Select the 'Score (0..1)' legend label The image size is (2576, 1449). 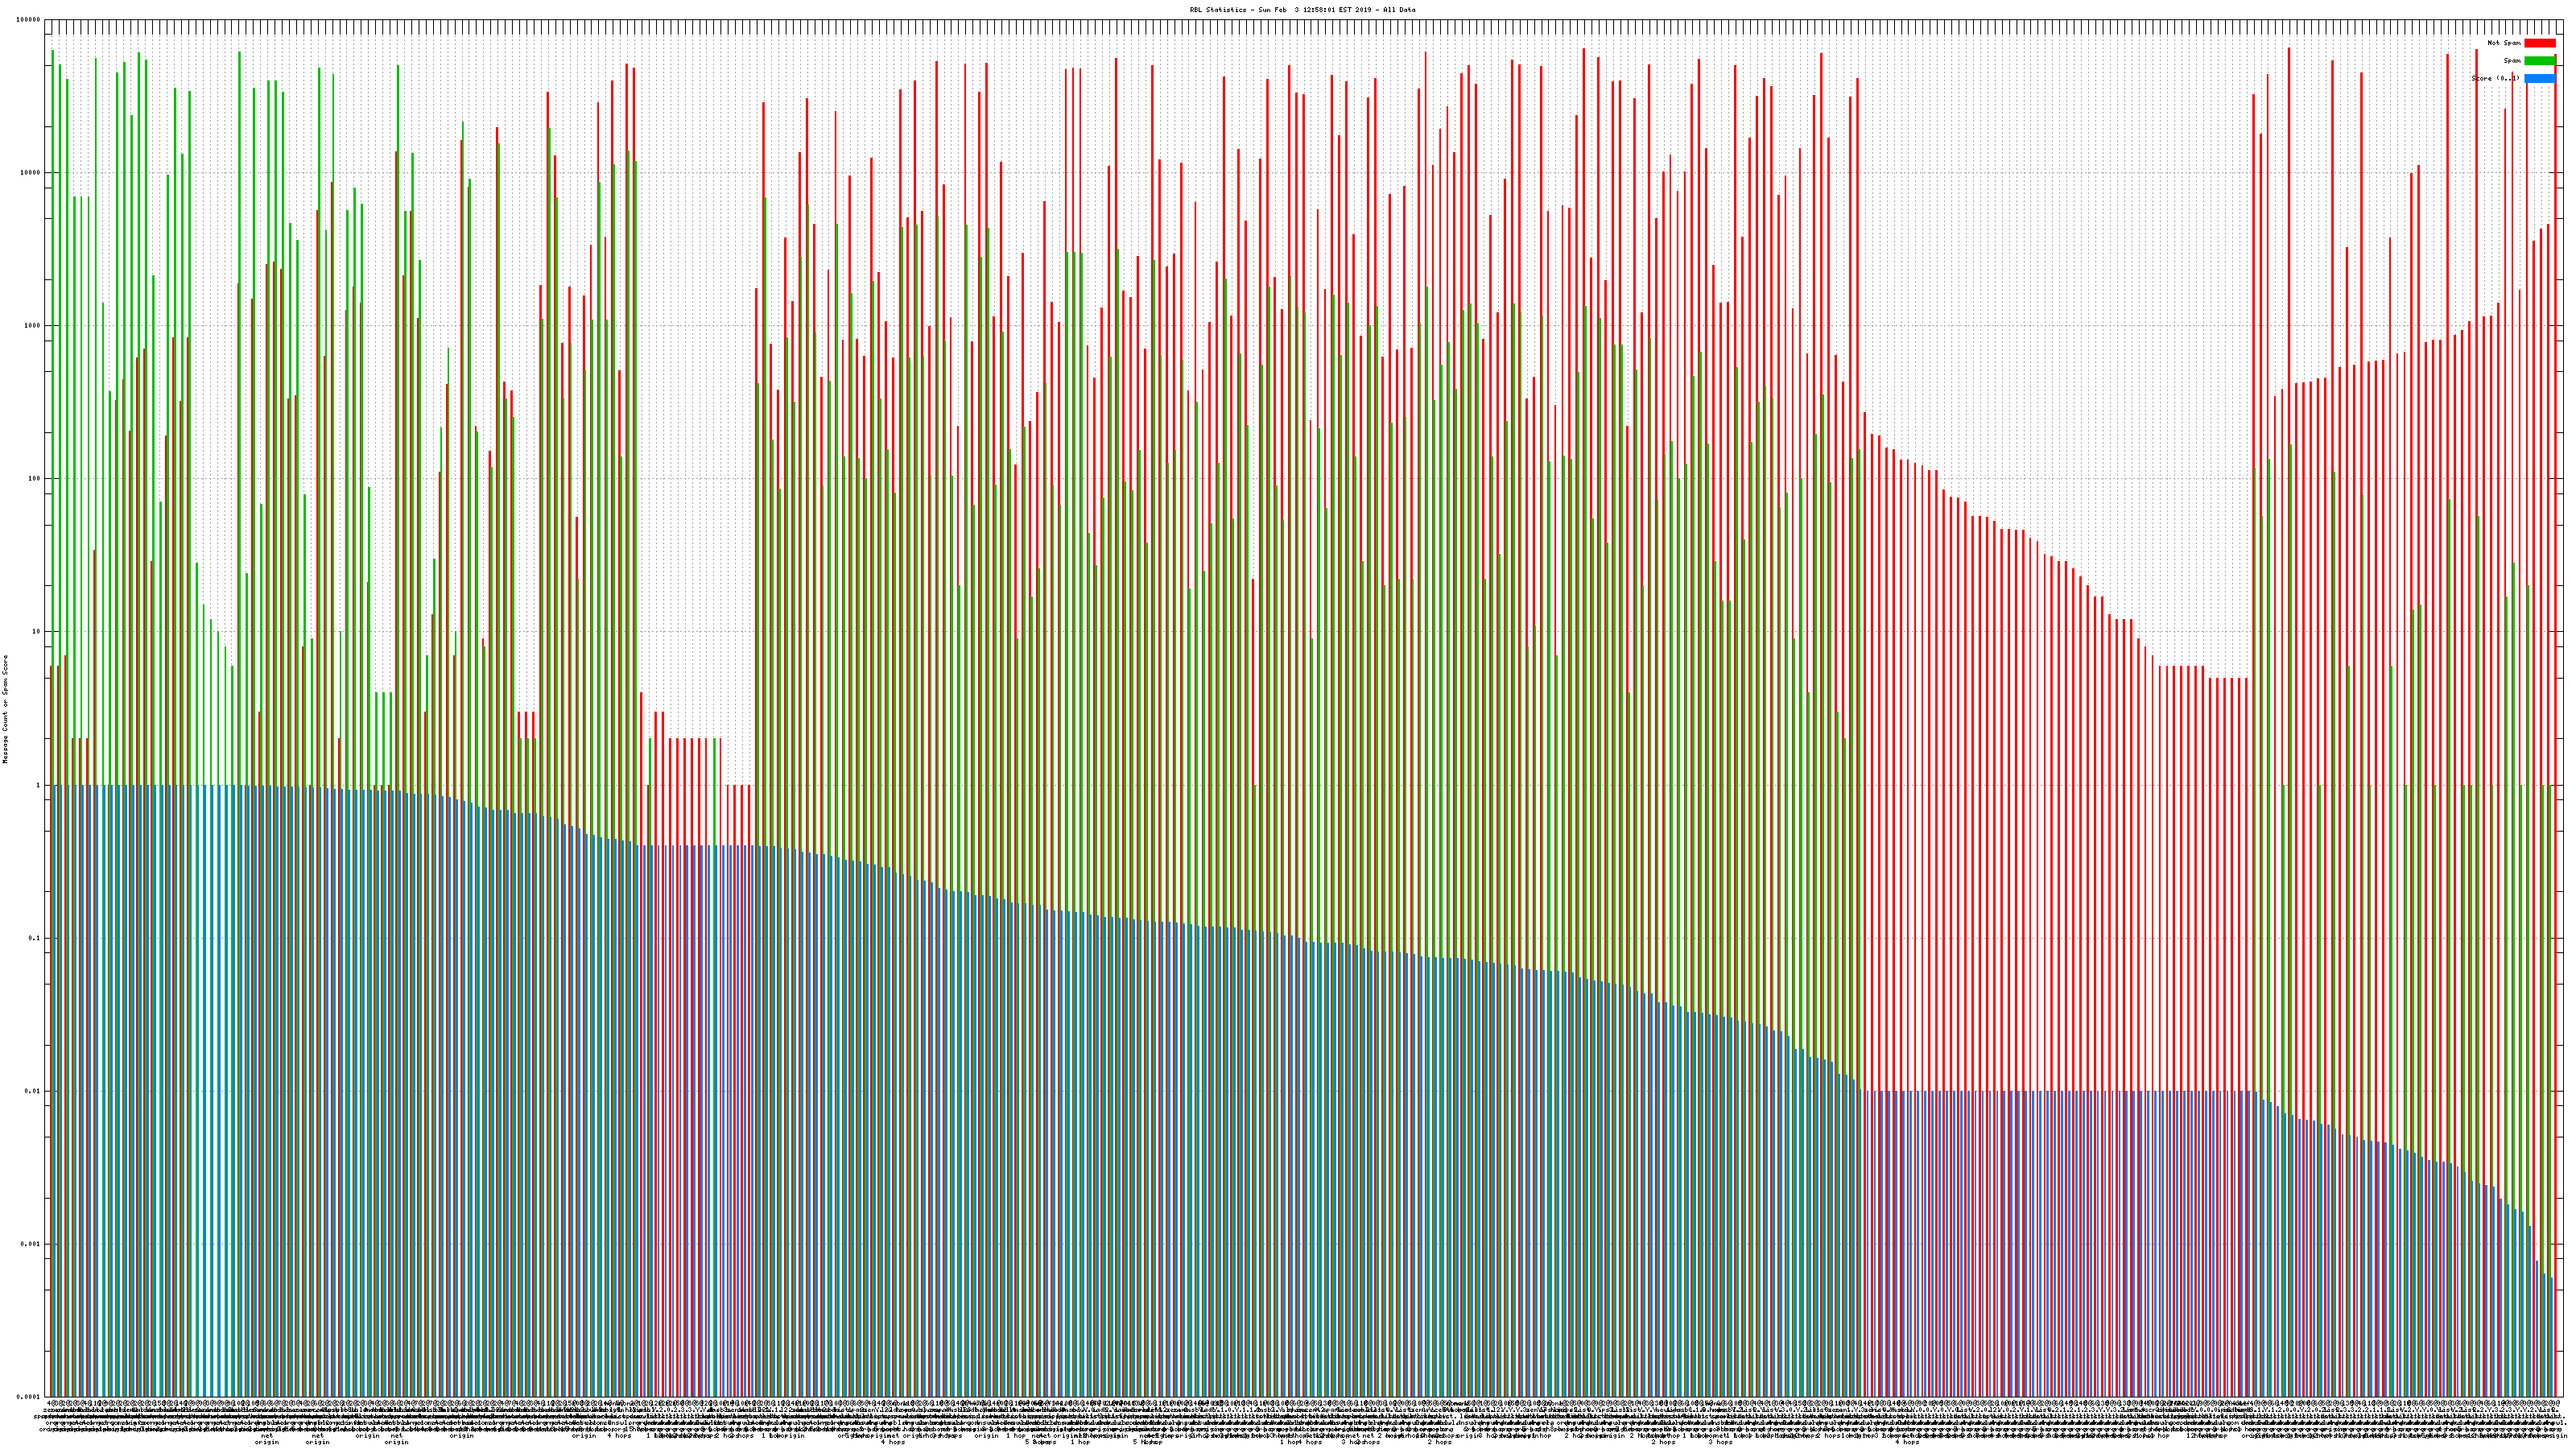2495,78
